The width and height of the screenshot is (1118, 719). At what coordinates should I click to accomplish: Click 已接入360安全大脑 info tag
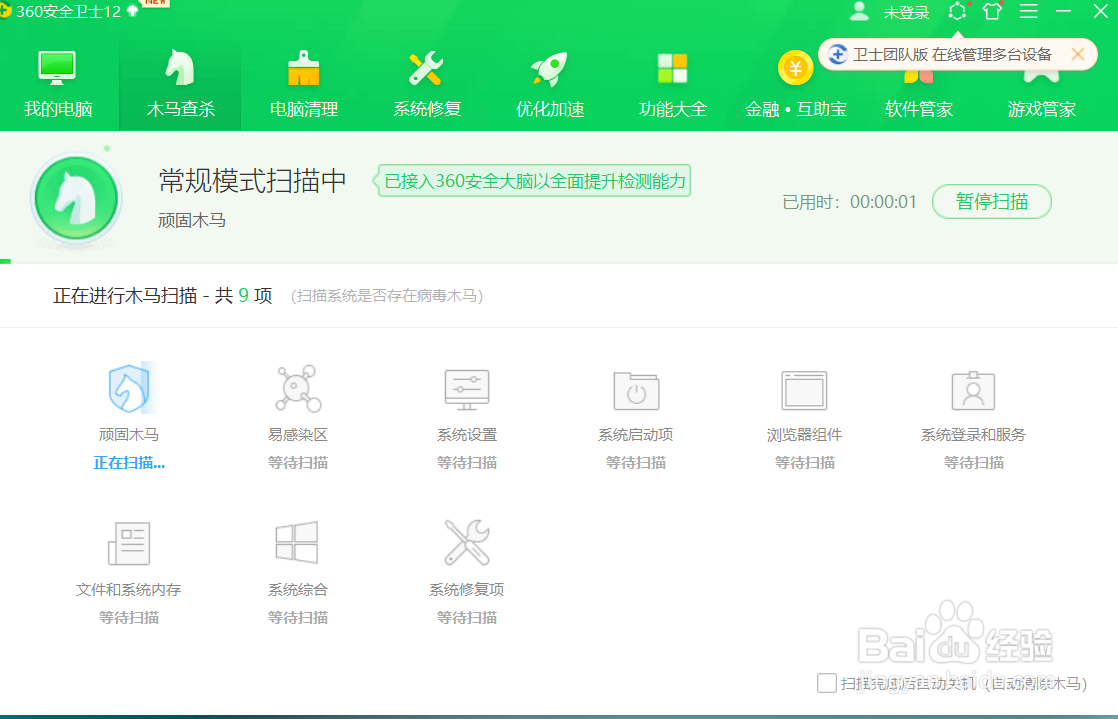pos(533,181)
